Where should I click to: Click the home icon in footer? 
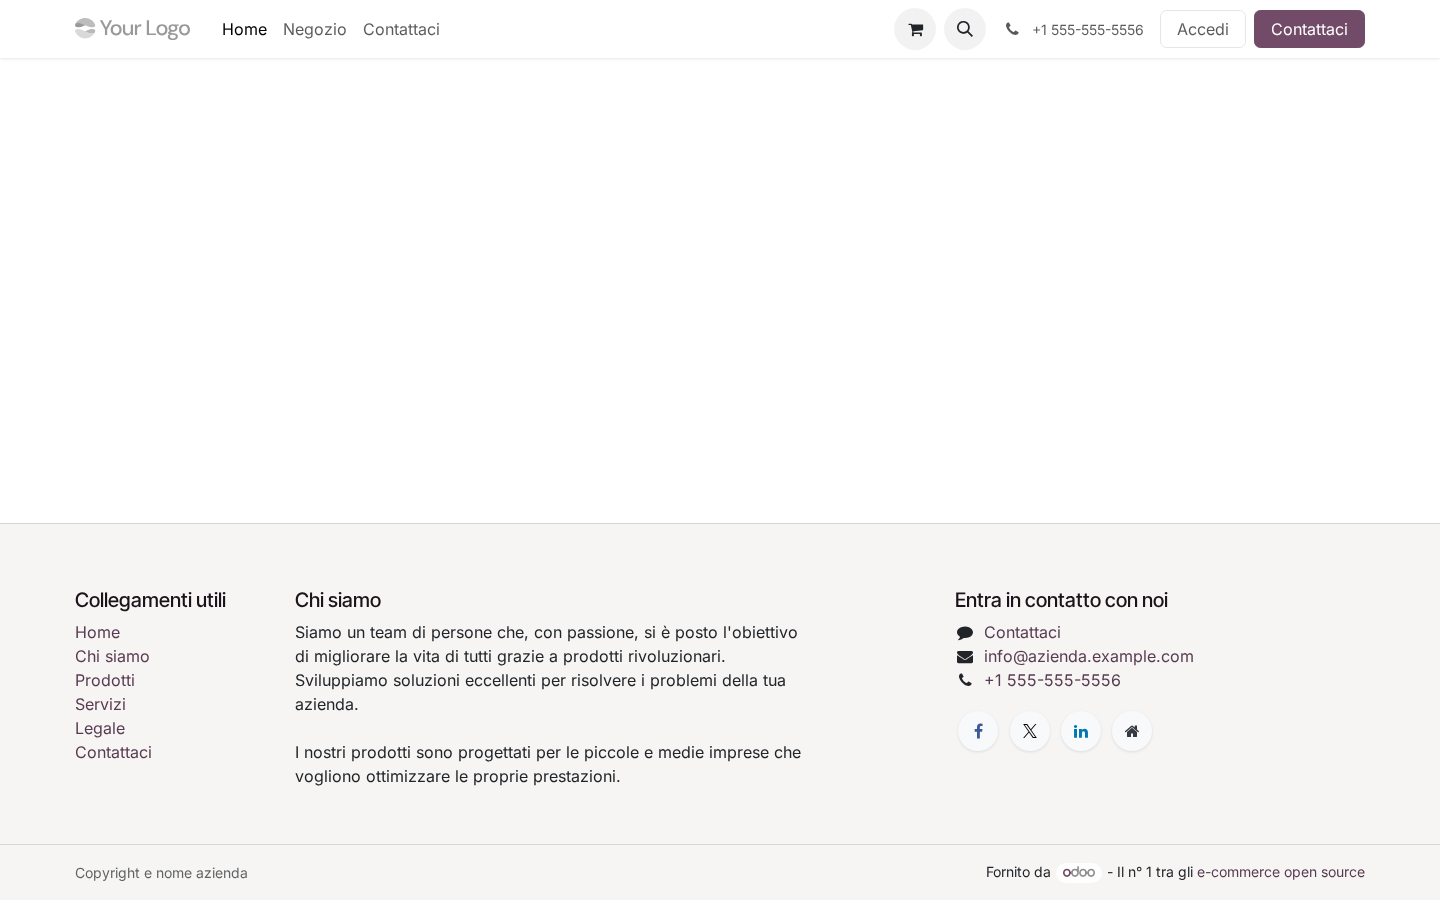tap(1132, 731)
